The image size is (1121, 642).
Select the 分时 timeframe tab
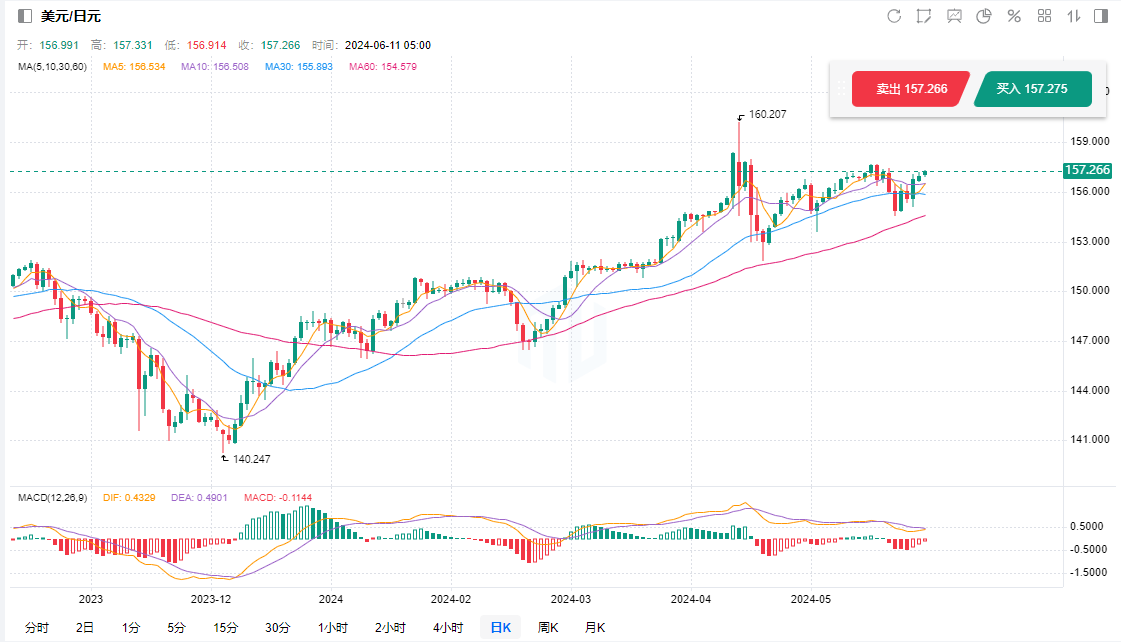click(36, 627)
